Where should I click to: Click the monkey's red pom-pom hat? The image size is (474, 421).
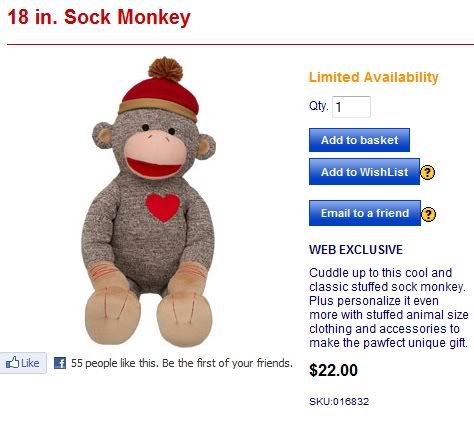coord(159,89)
